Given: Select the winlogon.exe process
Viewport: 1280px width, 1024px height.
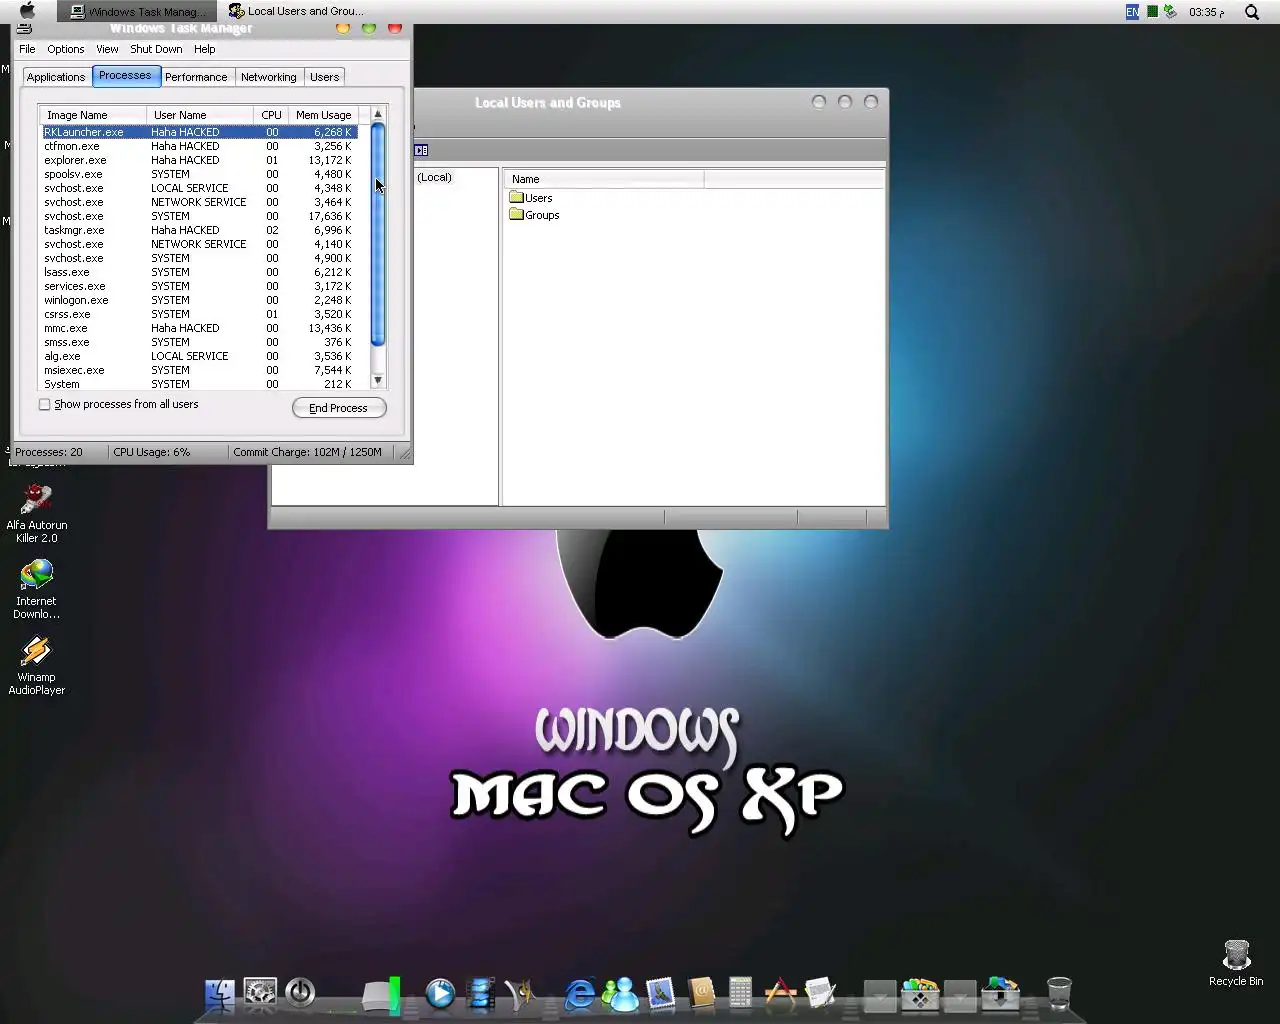Looking at the screenshot, I should click(199, 300).
